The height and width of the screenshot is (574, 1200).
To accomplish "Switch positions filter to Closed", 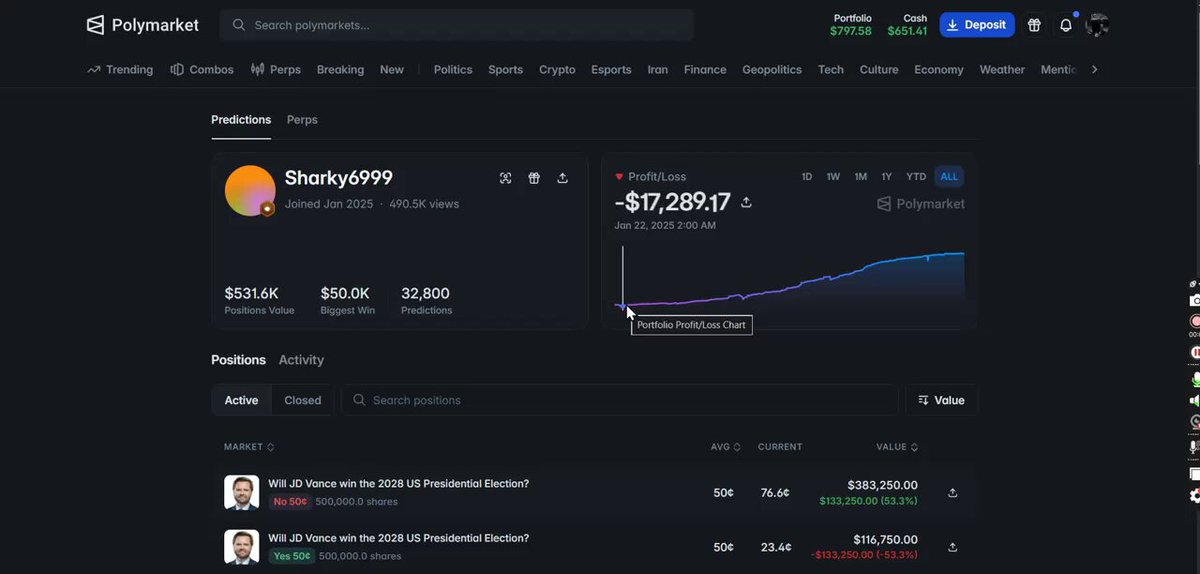I will [303, 400].
